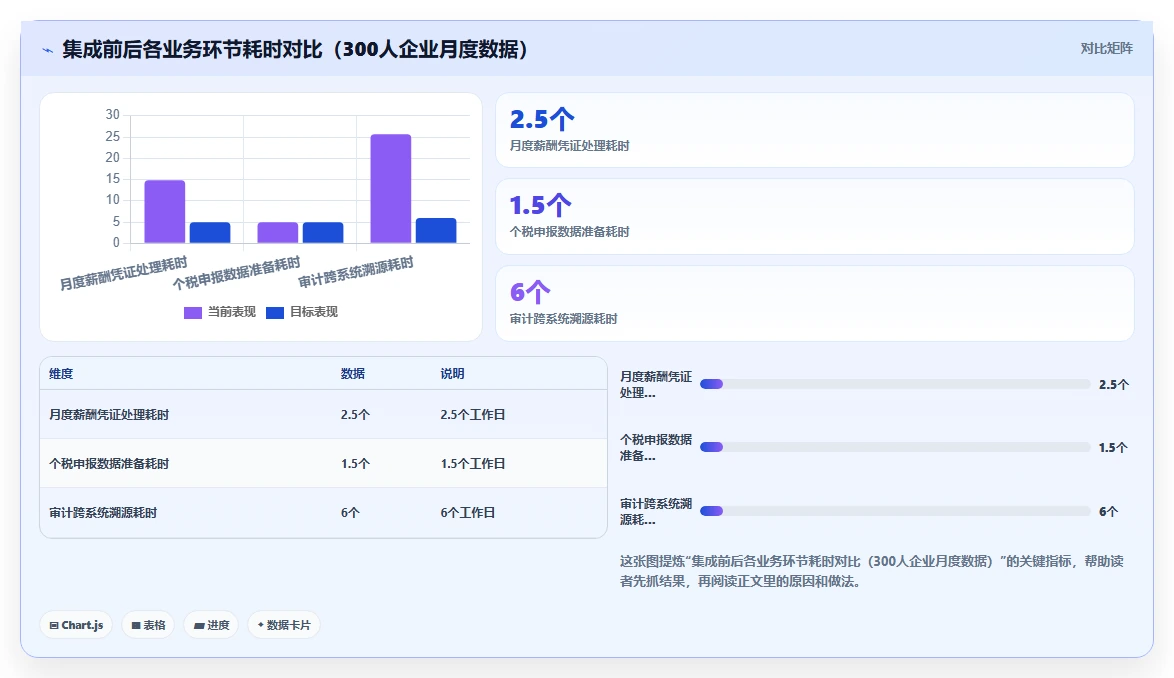Click the 1.5个 value beside the progress bar

1113,448
